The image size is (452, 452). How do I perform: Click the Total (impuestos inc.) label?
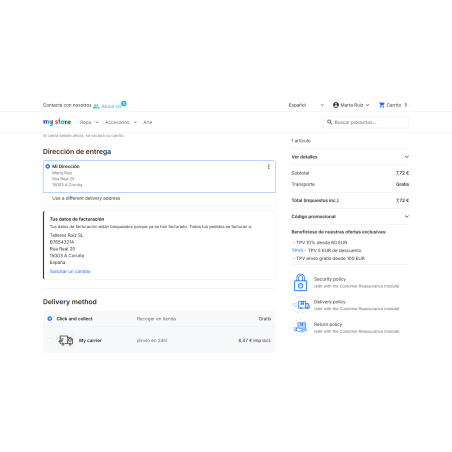[315, 200]
